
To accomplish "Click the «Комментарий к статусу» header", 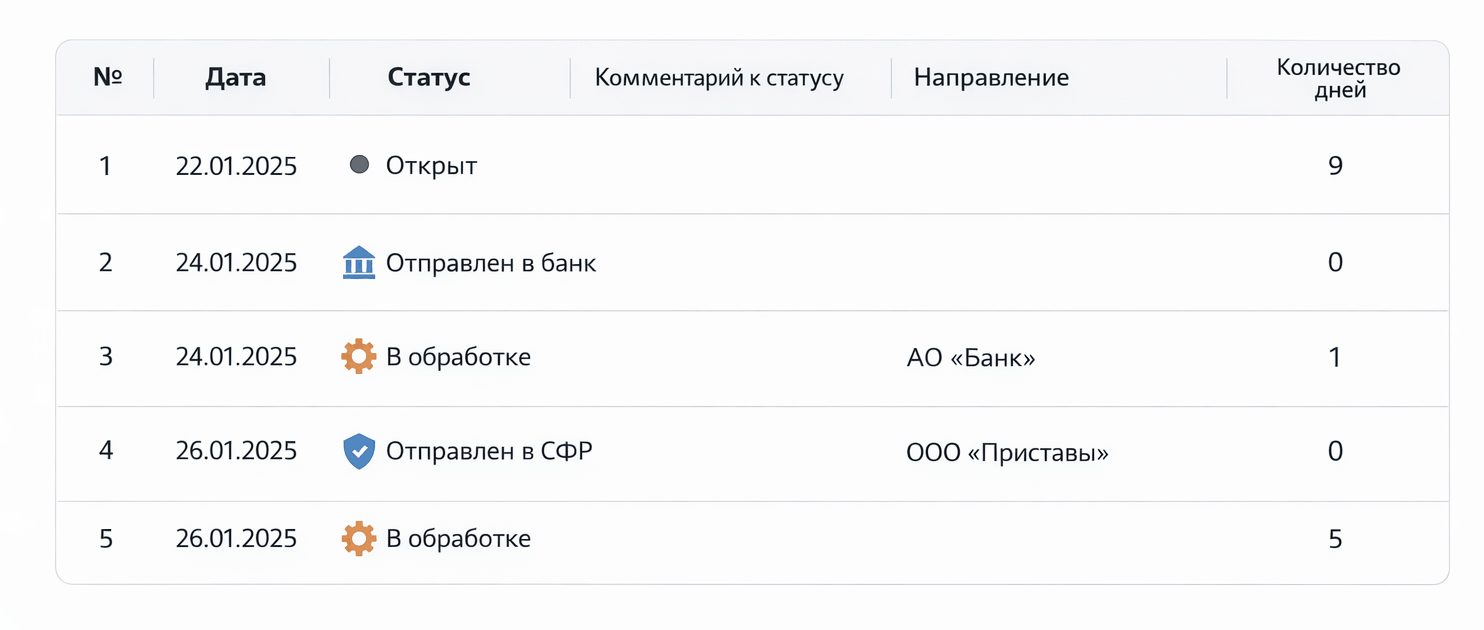I will click(x=718, y=77).
